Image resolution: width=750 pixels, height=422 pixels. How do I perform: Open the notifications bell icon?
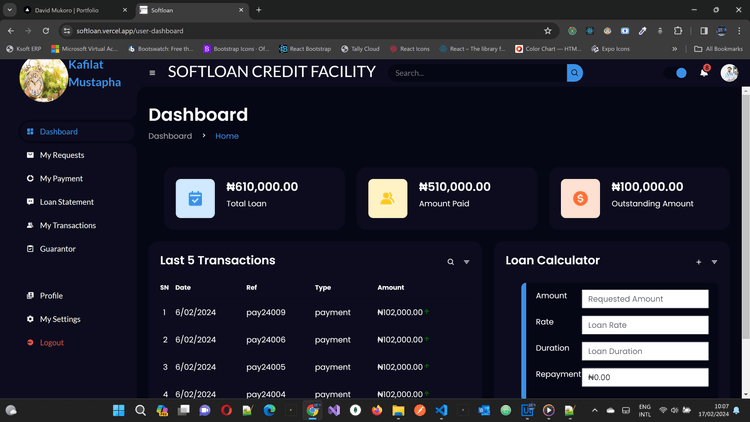coord(704,73)
